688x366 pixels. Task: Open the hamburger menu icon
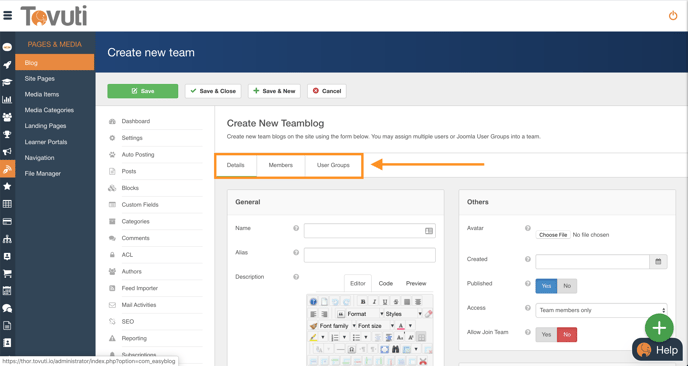[x=7, y=16]
